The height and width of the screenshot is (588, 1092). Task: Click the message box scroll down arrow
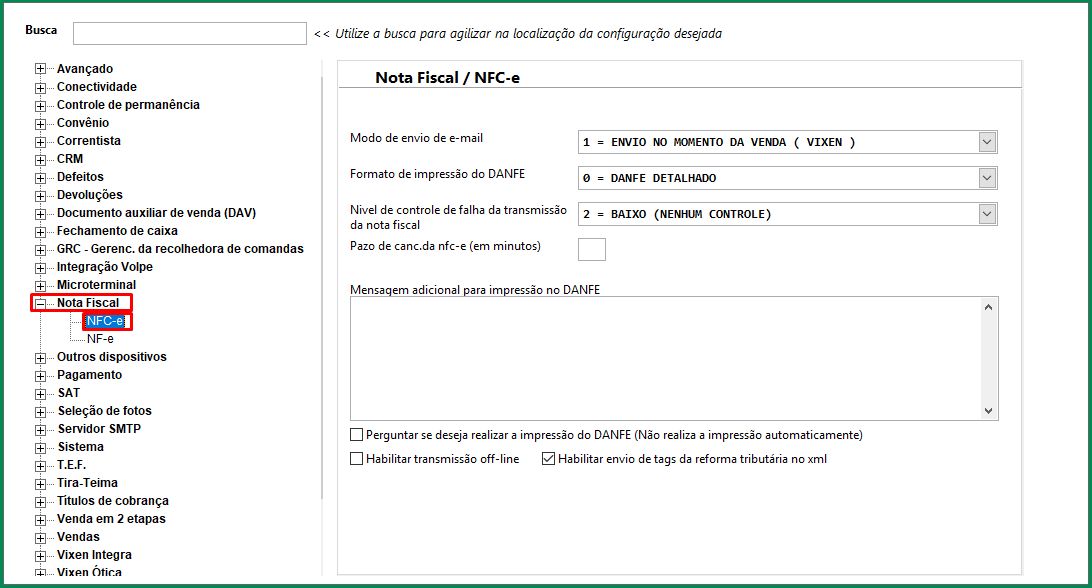point(988,411)
